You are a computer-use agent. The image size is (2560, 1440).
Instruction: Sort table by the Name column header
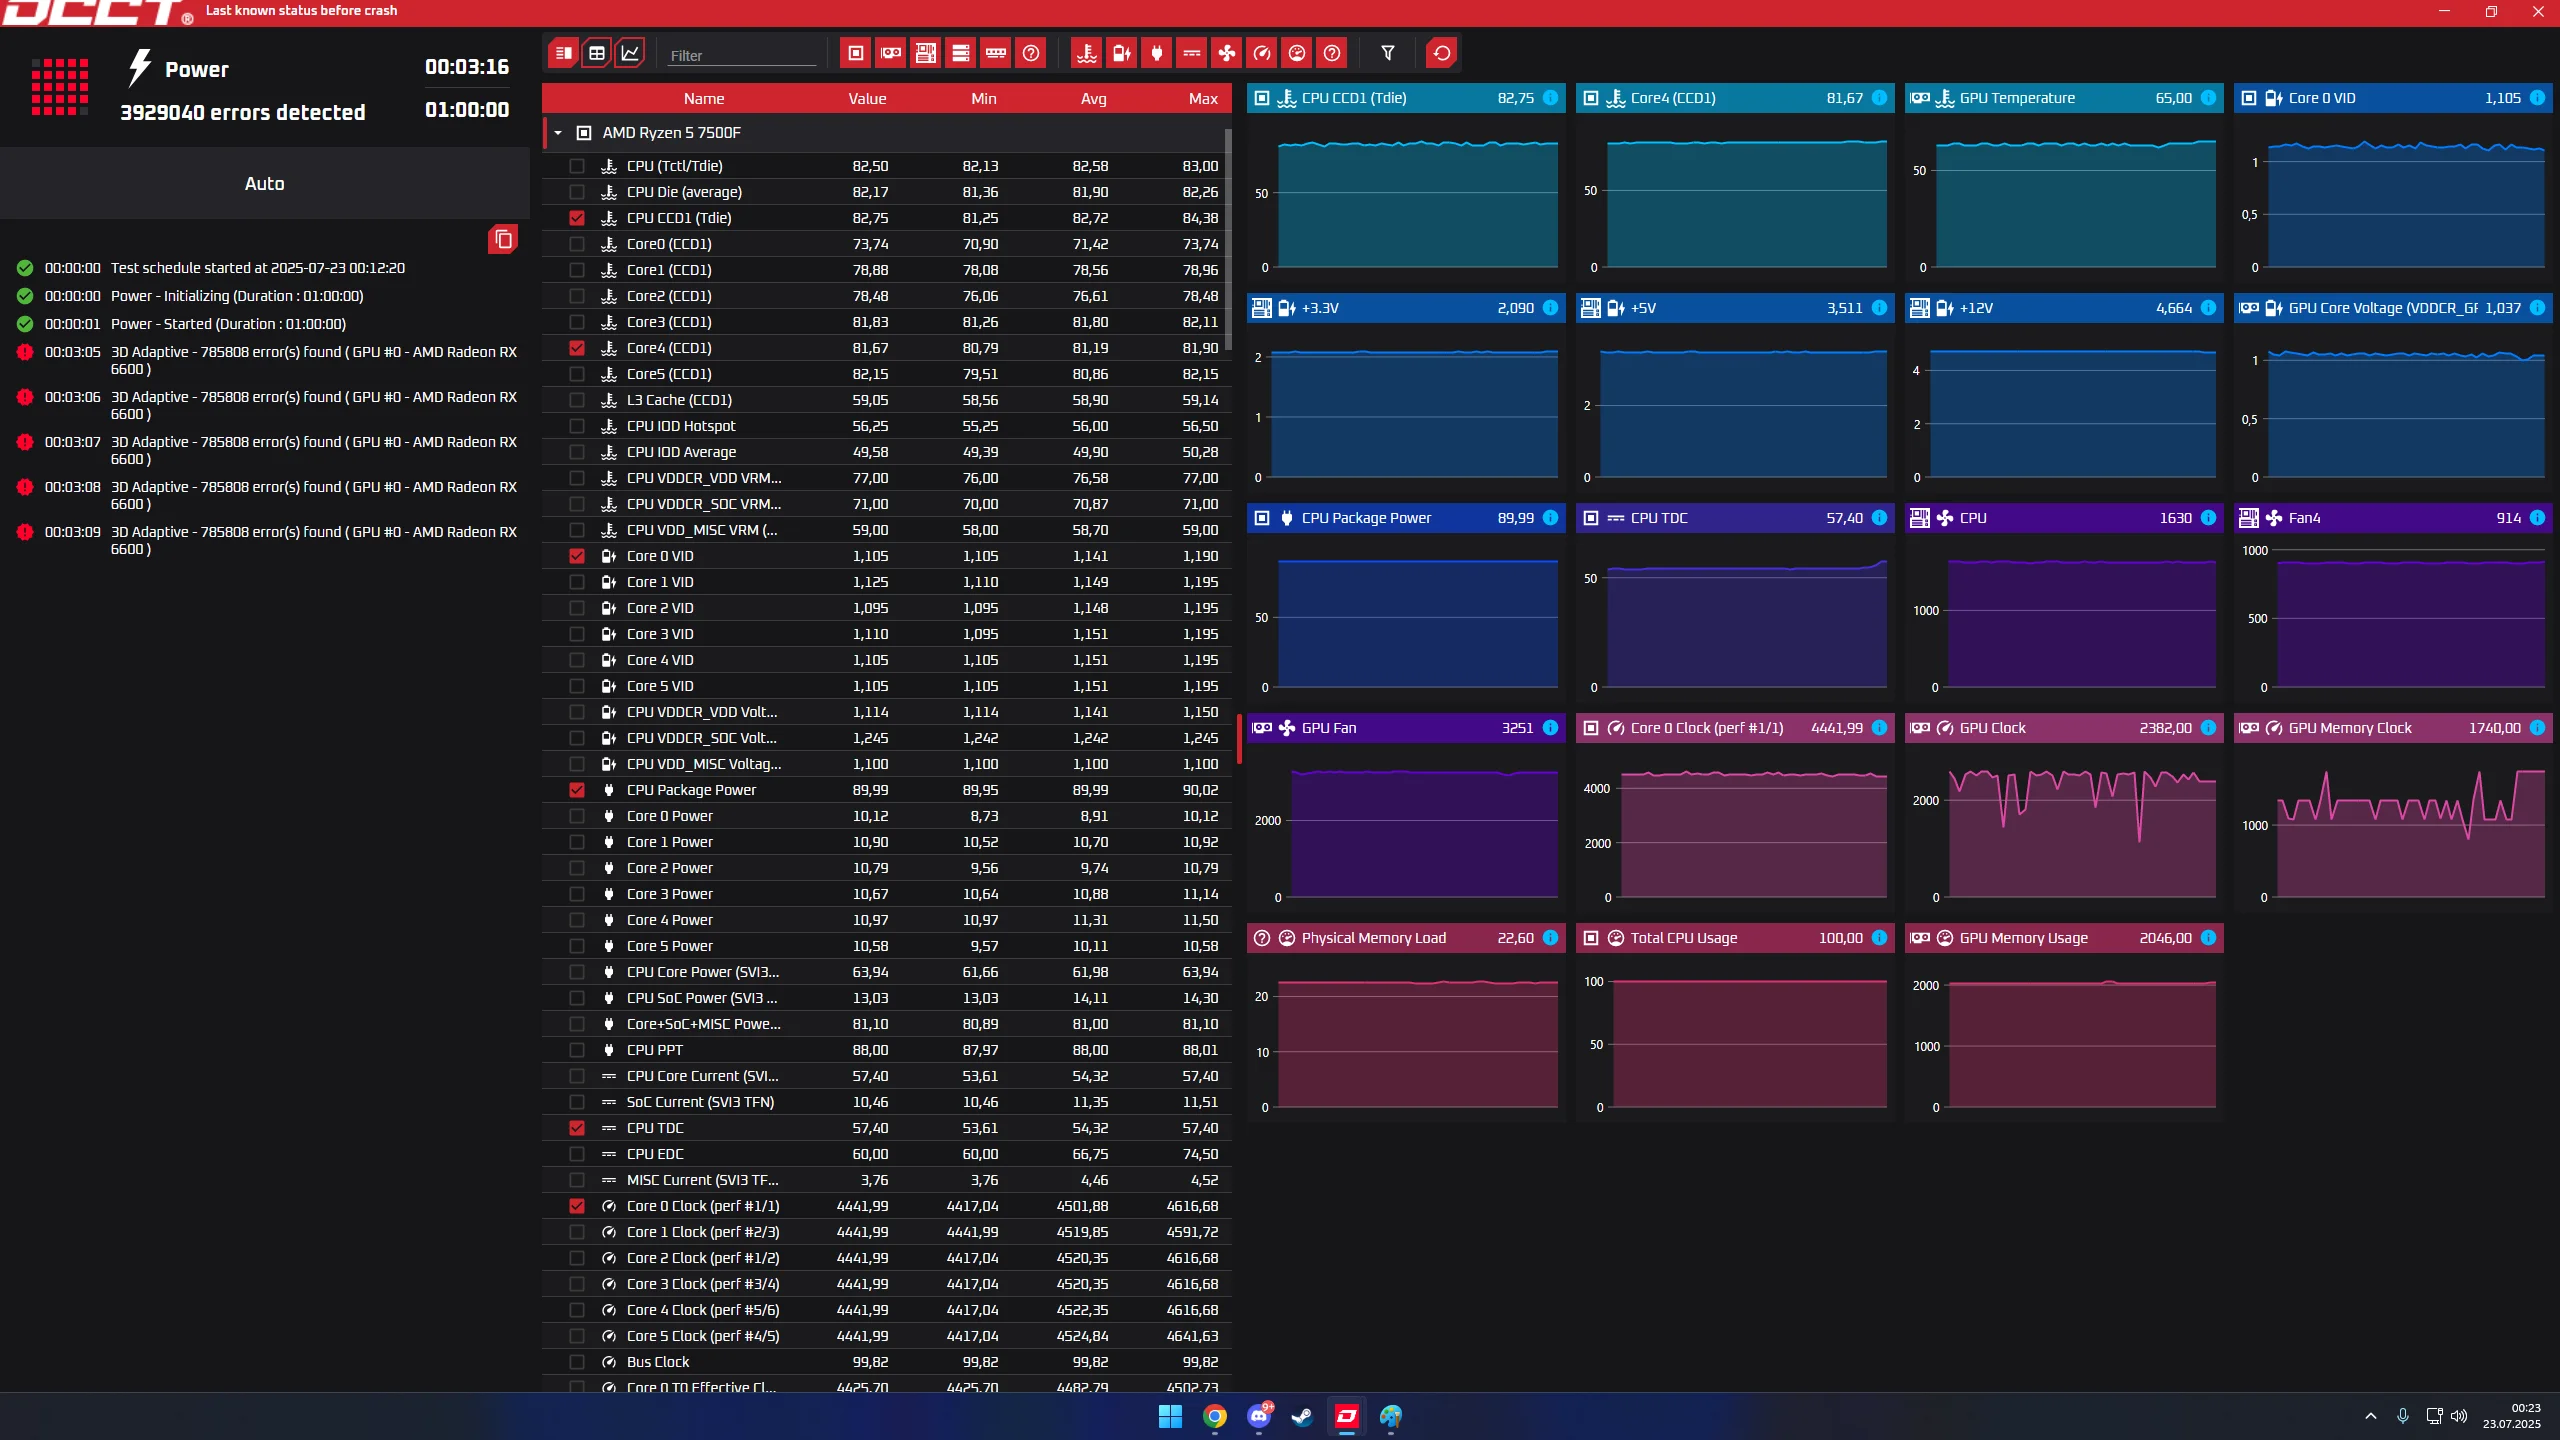click(x=703, y=98)
